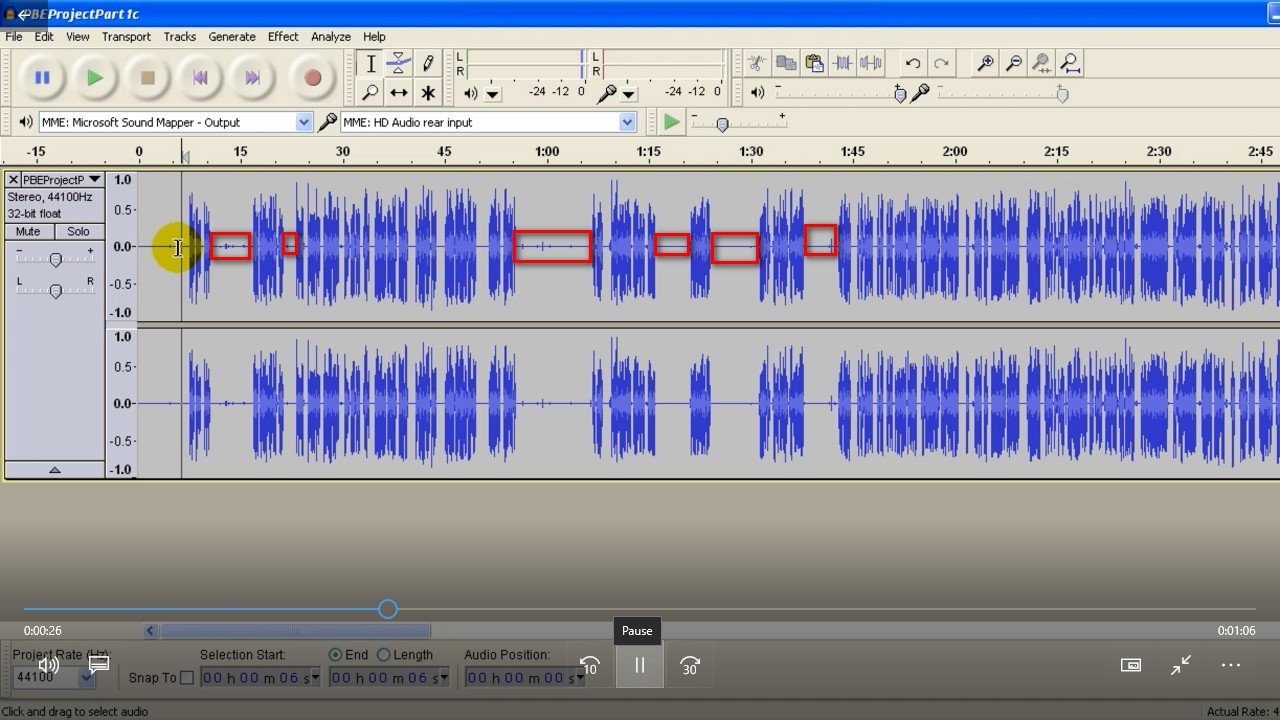This screenshot has width=1280, height=720.
Task: Select the Length radio button
Action: 383,655
